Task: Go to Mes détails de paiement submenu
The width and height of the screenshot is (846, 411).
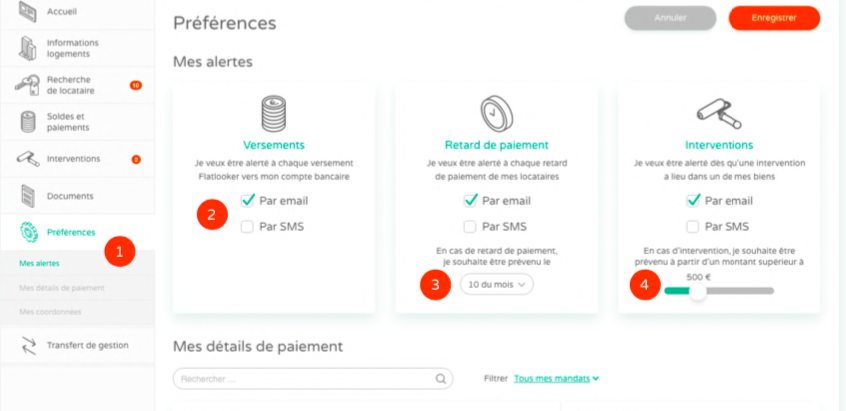Action: pyautogui.click(x=62, y=288)
